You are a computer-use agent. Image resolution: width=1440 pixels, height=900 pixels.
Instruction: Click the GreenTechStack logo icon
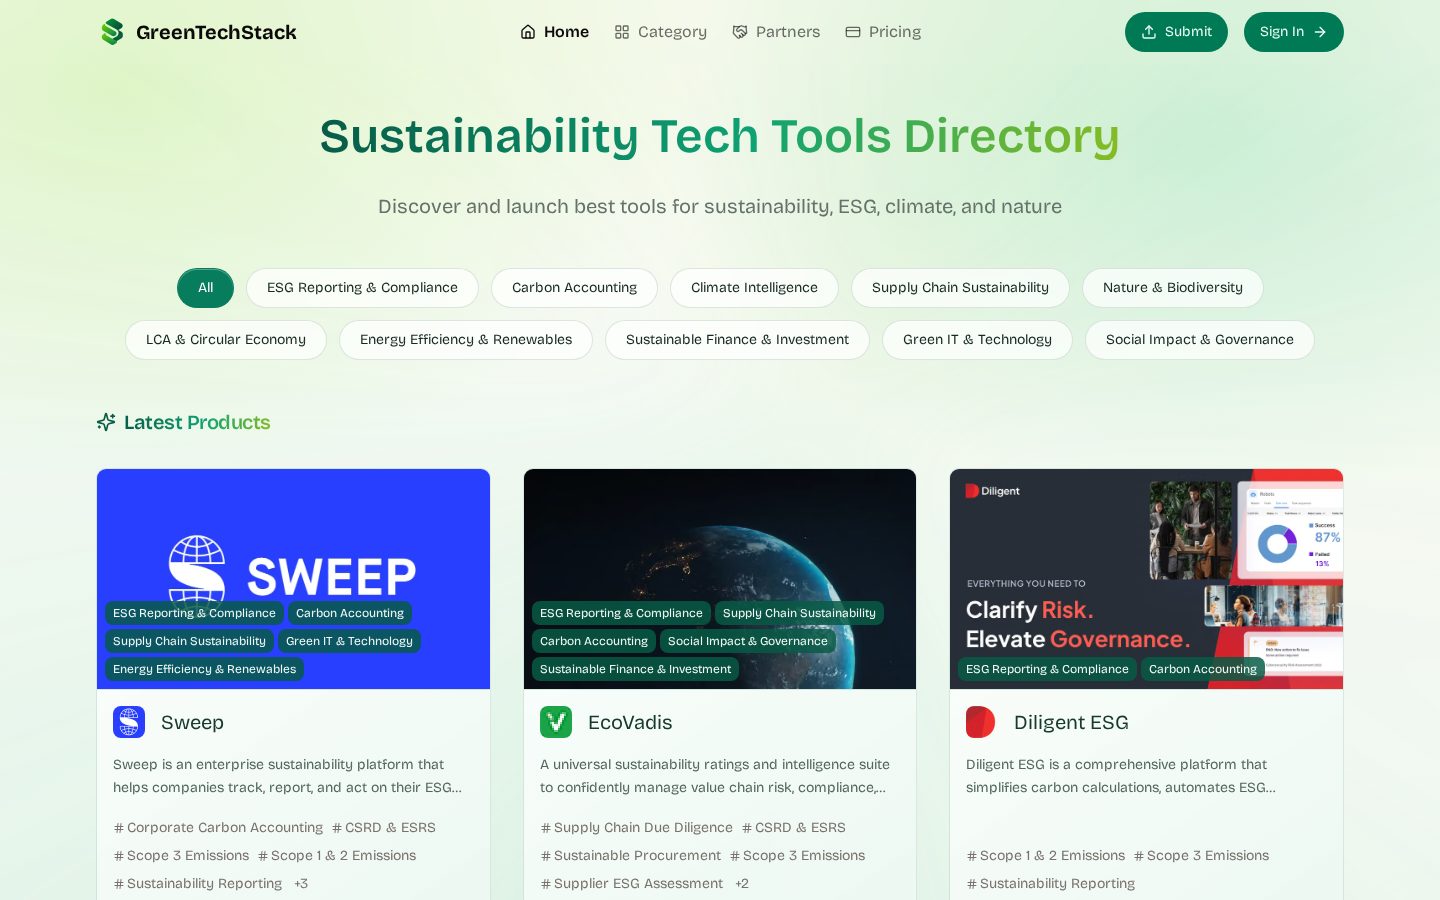tap(112, 32)
